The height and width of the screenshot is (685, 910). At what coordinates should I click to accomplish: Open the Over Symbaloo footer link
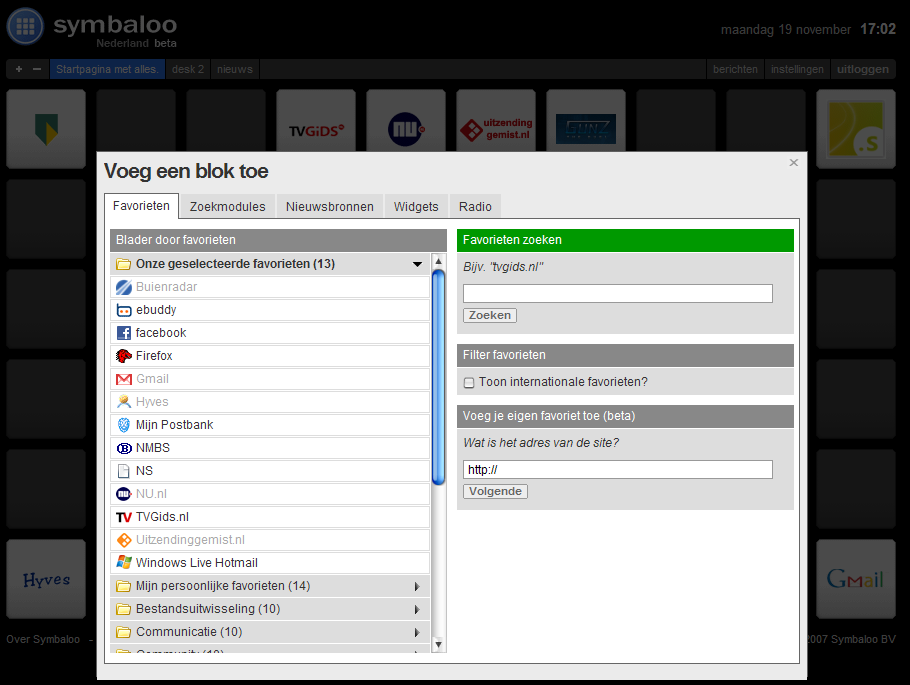pyautogui.click(x=43, y=639)
